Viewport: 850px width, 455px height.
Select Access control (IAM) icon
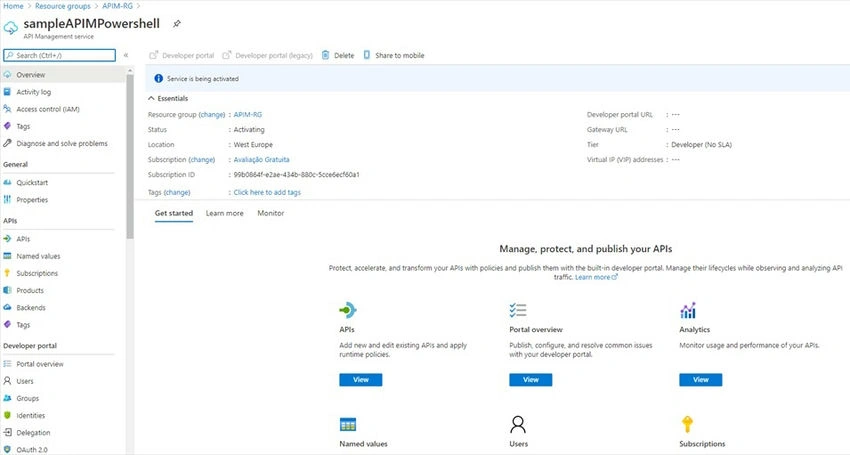pos(7,109)
